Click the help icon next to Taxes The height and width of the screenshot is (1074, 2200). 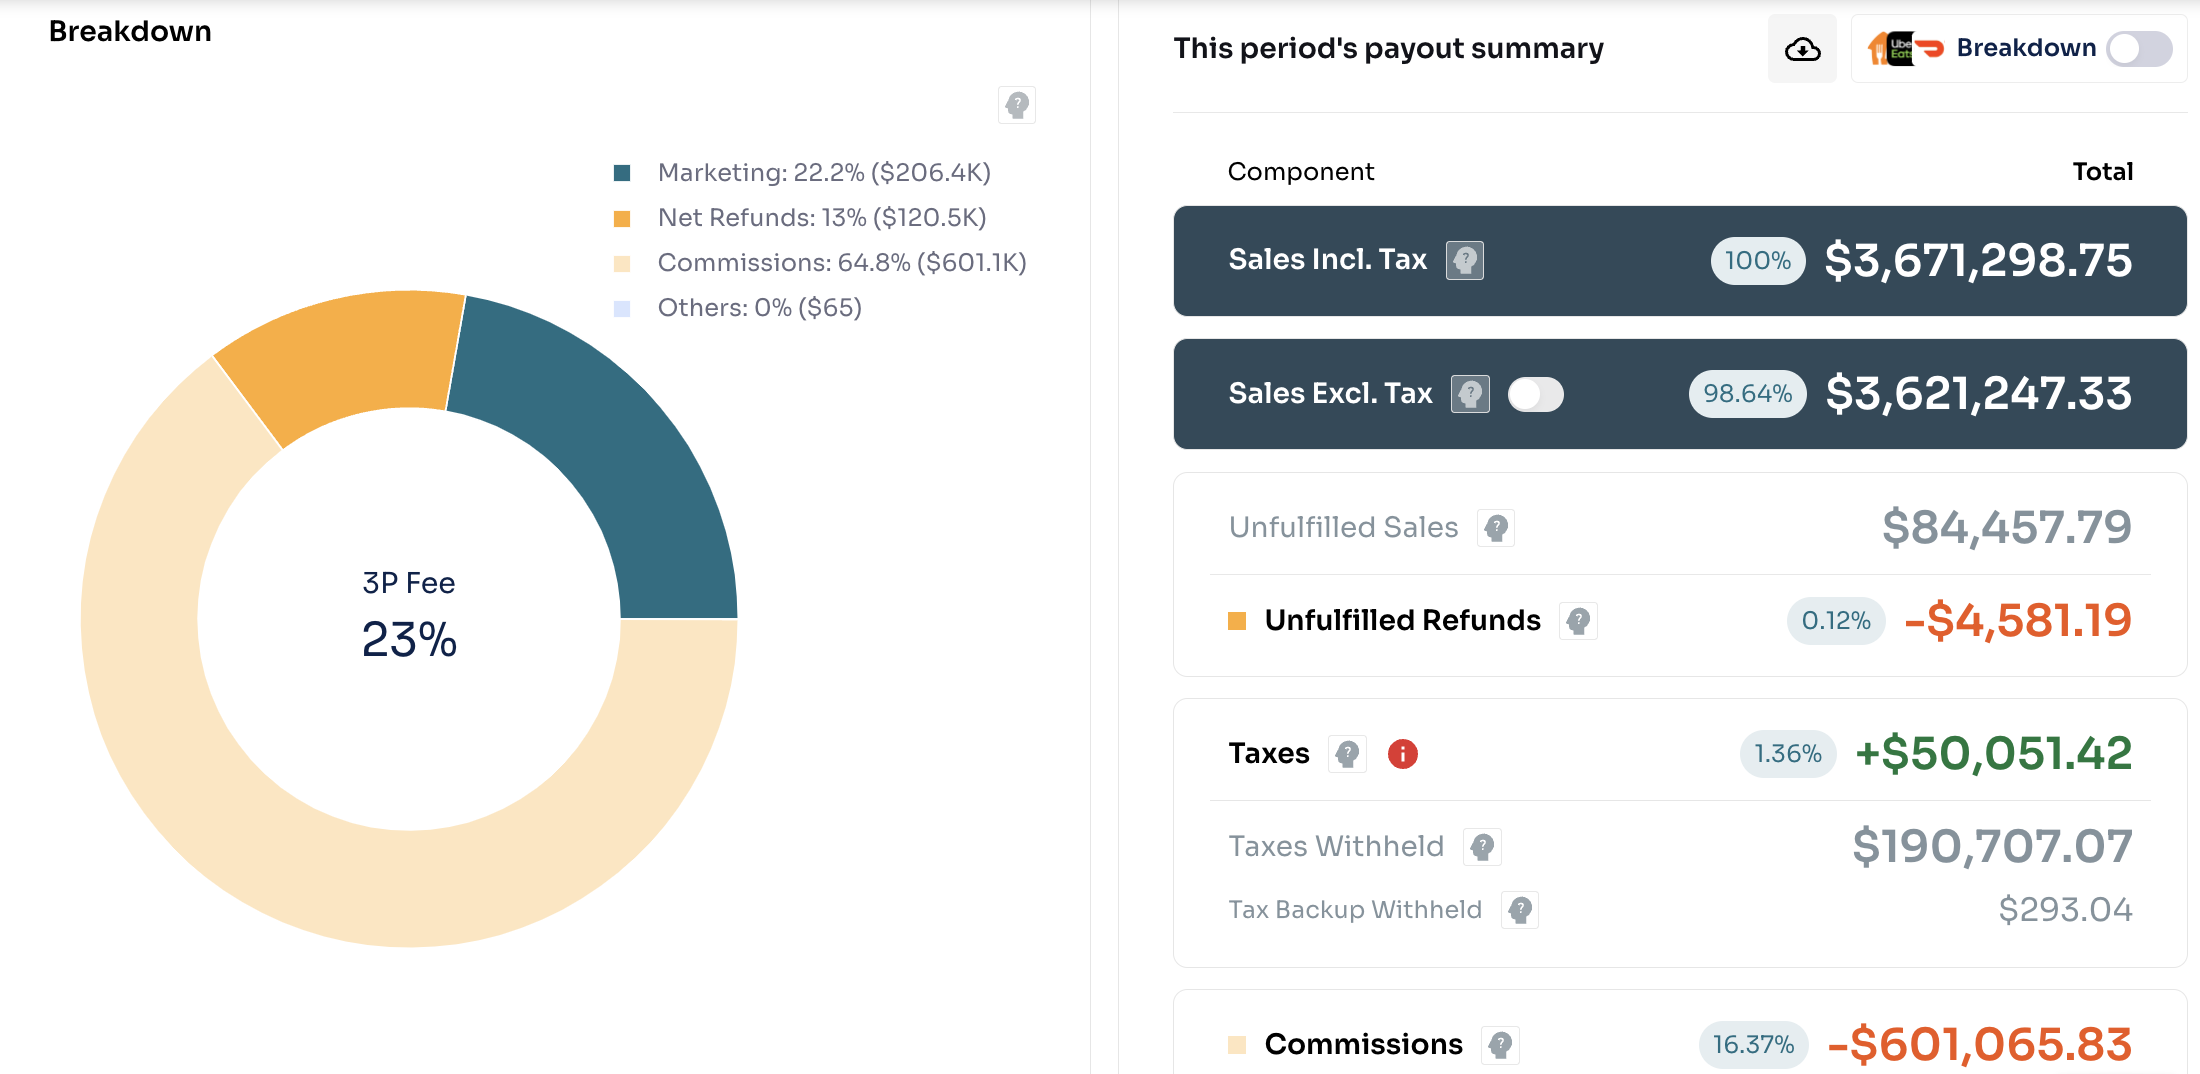1347,754
